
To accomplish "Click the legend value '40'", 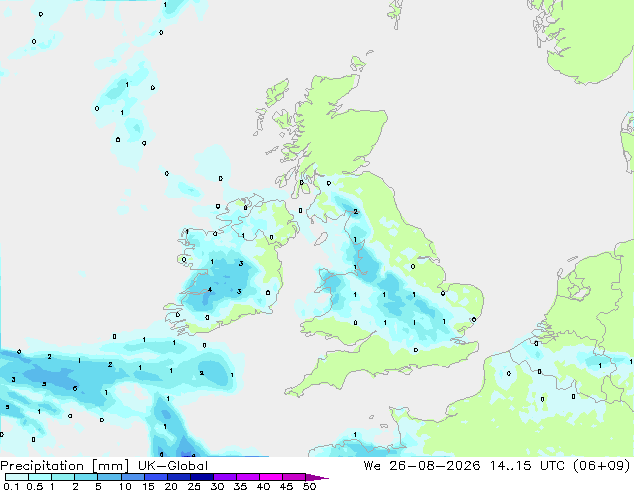I will point(263,486).
